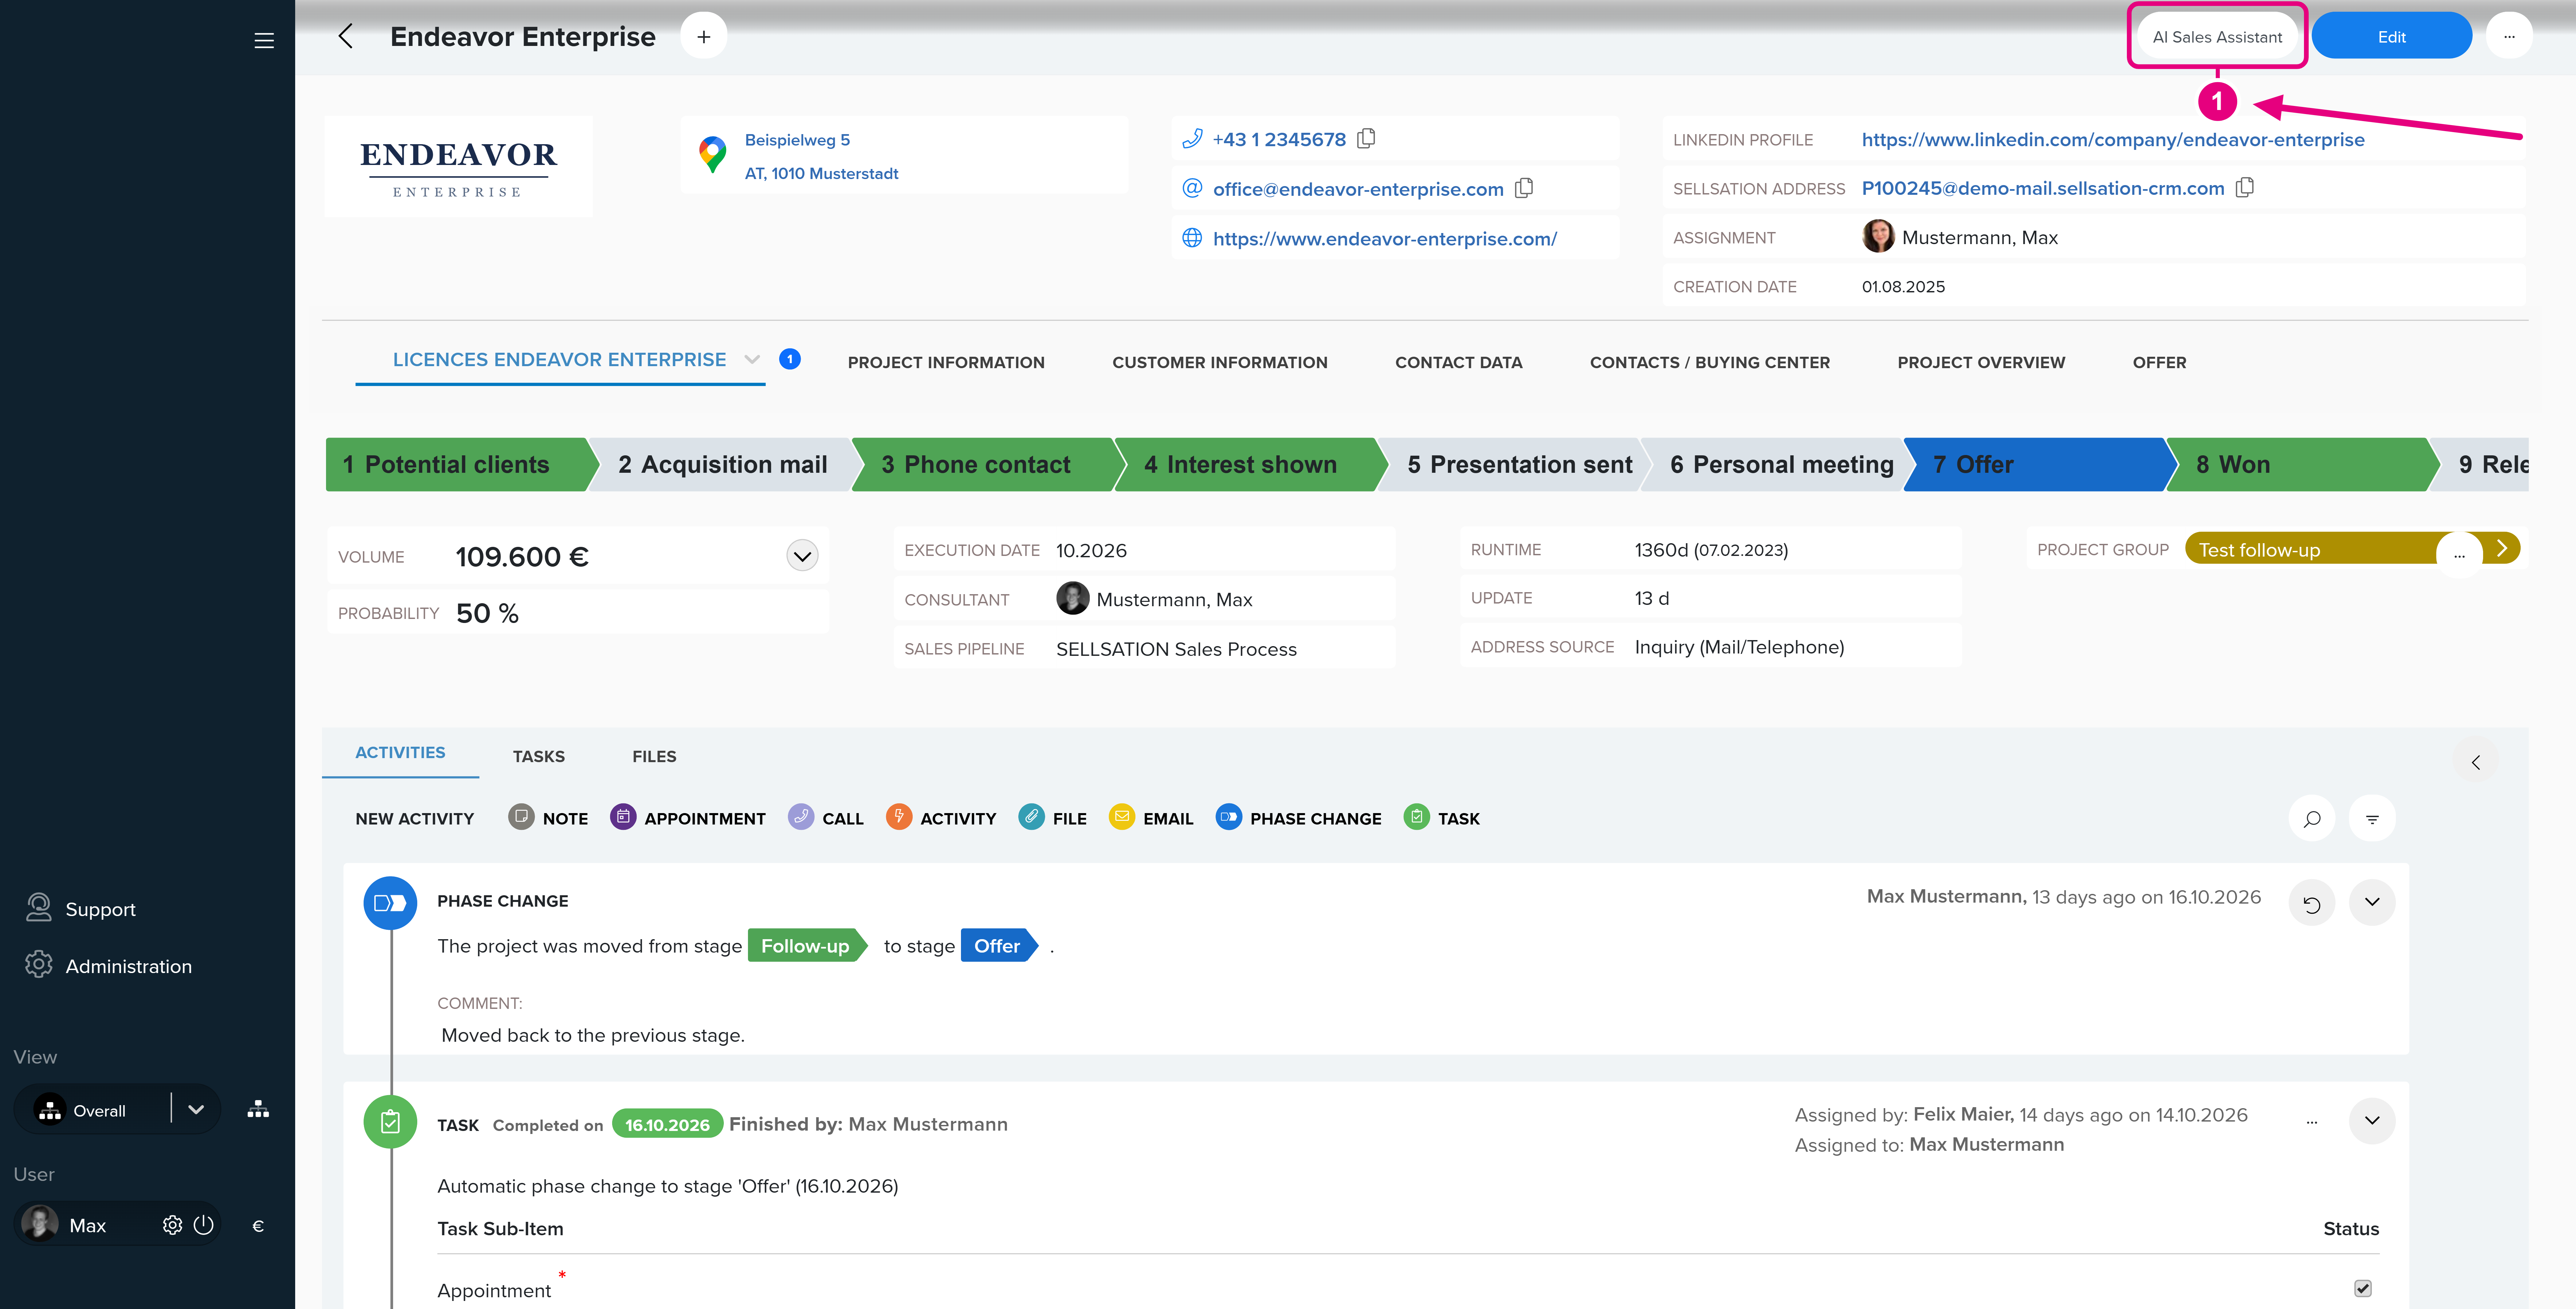Open user settings gear next to Max

click(x=172, y=1225)
